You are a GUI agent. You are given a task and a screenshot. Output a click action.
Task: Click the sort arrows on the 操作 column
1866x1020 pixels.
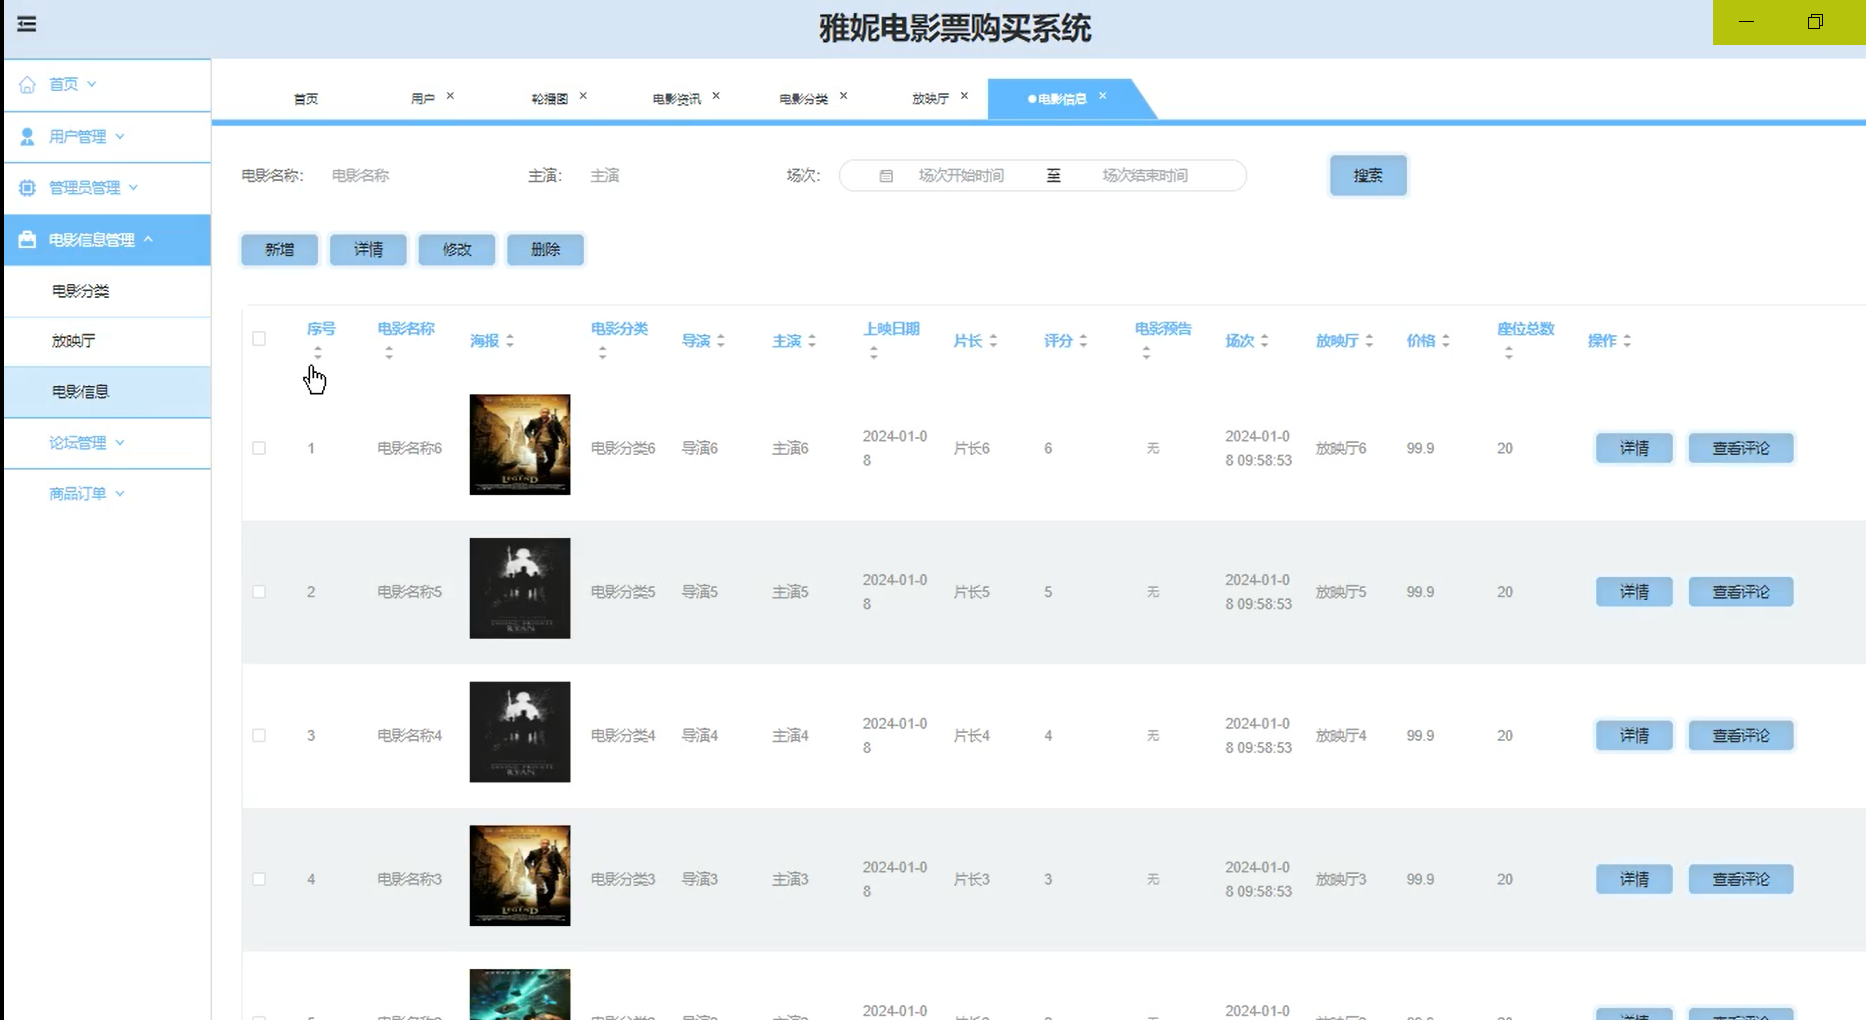[x=1627, y=341]
